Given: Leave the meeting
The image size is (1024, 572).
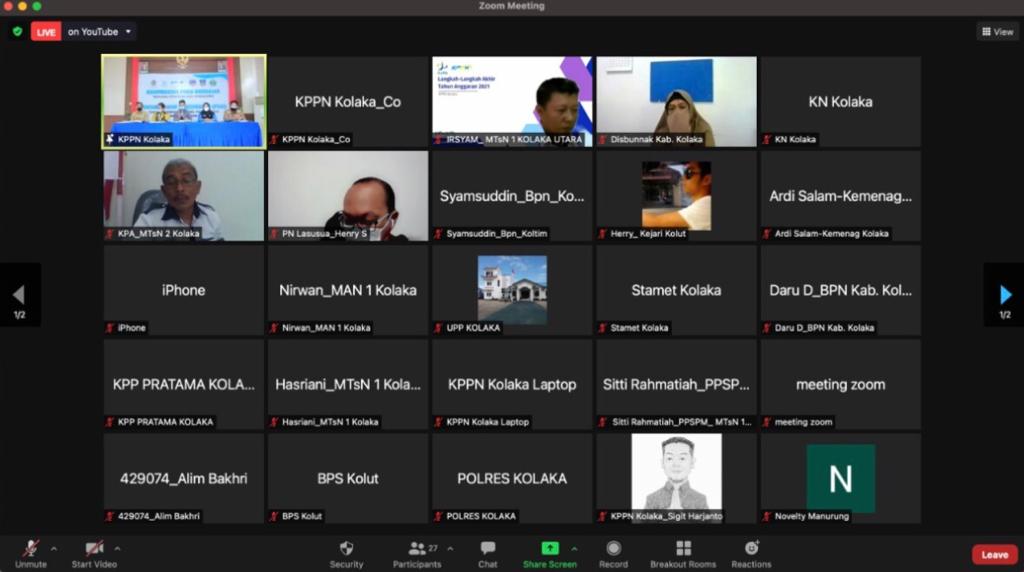Looking at the screenshot, I should [994, 555].
